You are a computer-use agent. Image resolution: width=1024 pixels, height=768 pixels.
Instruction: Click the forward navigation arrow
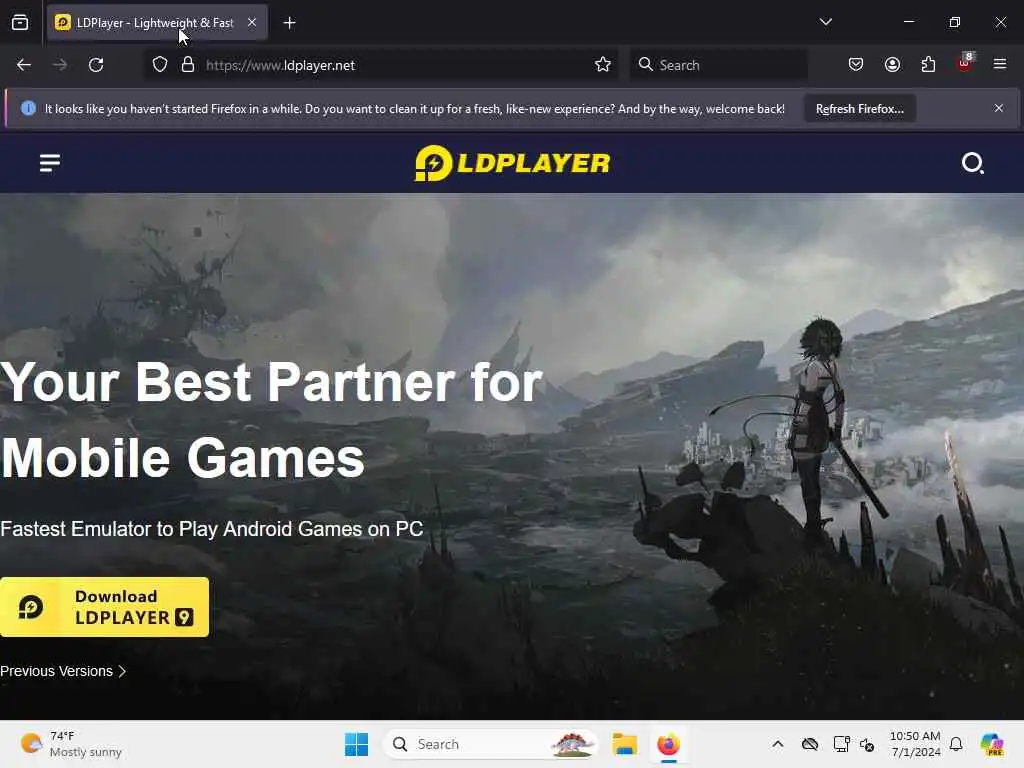pos(59,65)
